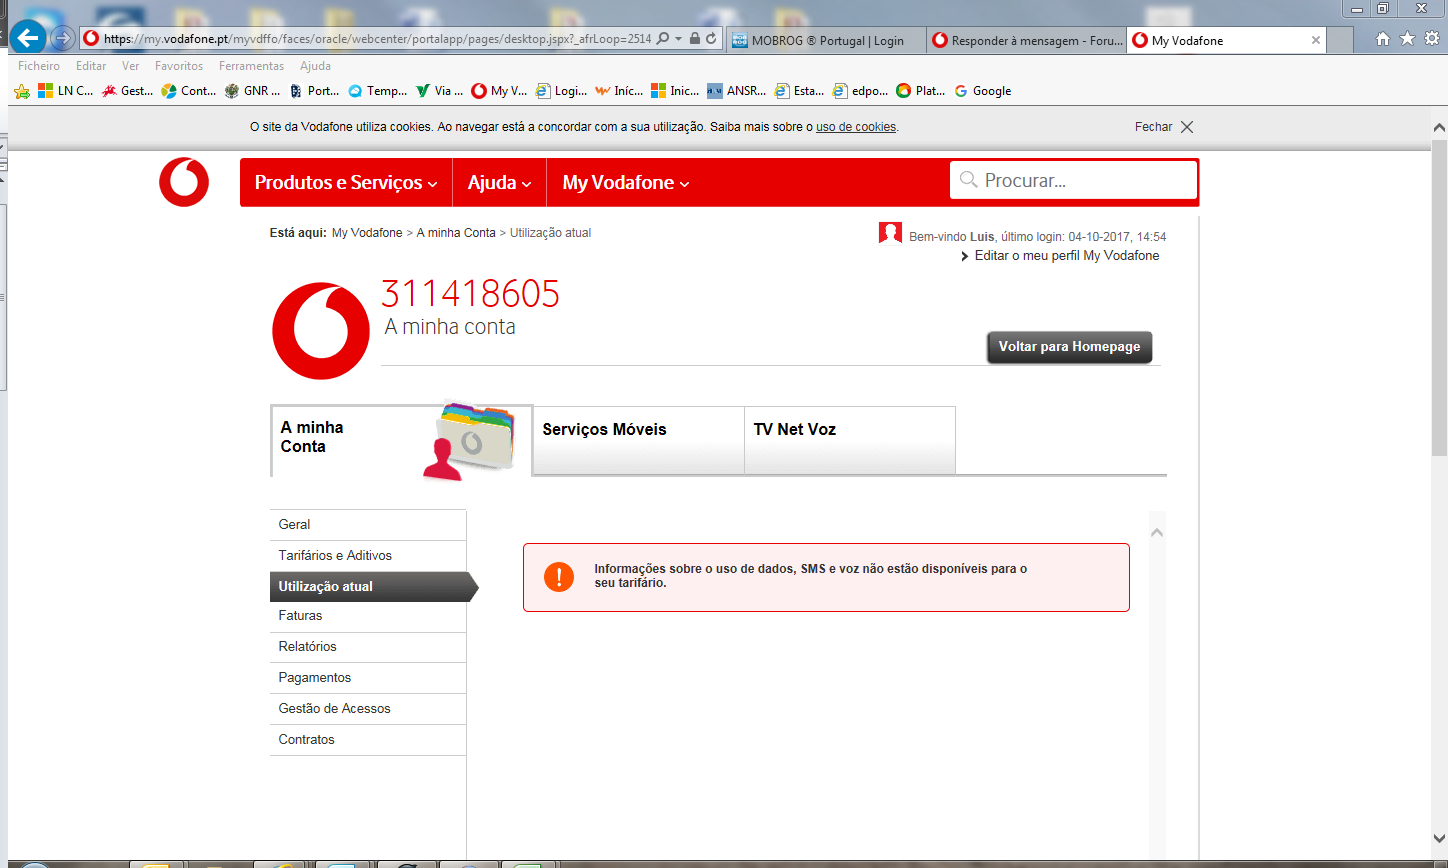The image size is (1448, 868).
Task: Expand the My Vodafone dropdown menu
Action: (x=625, y=183)
